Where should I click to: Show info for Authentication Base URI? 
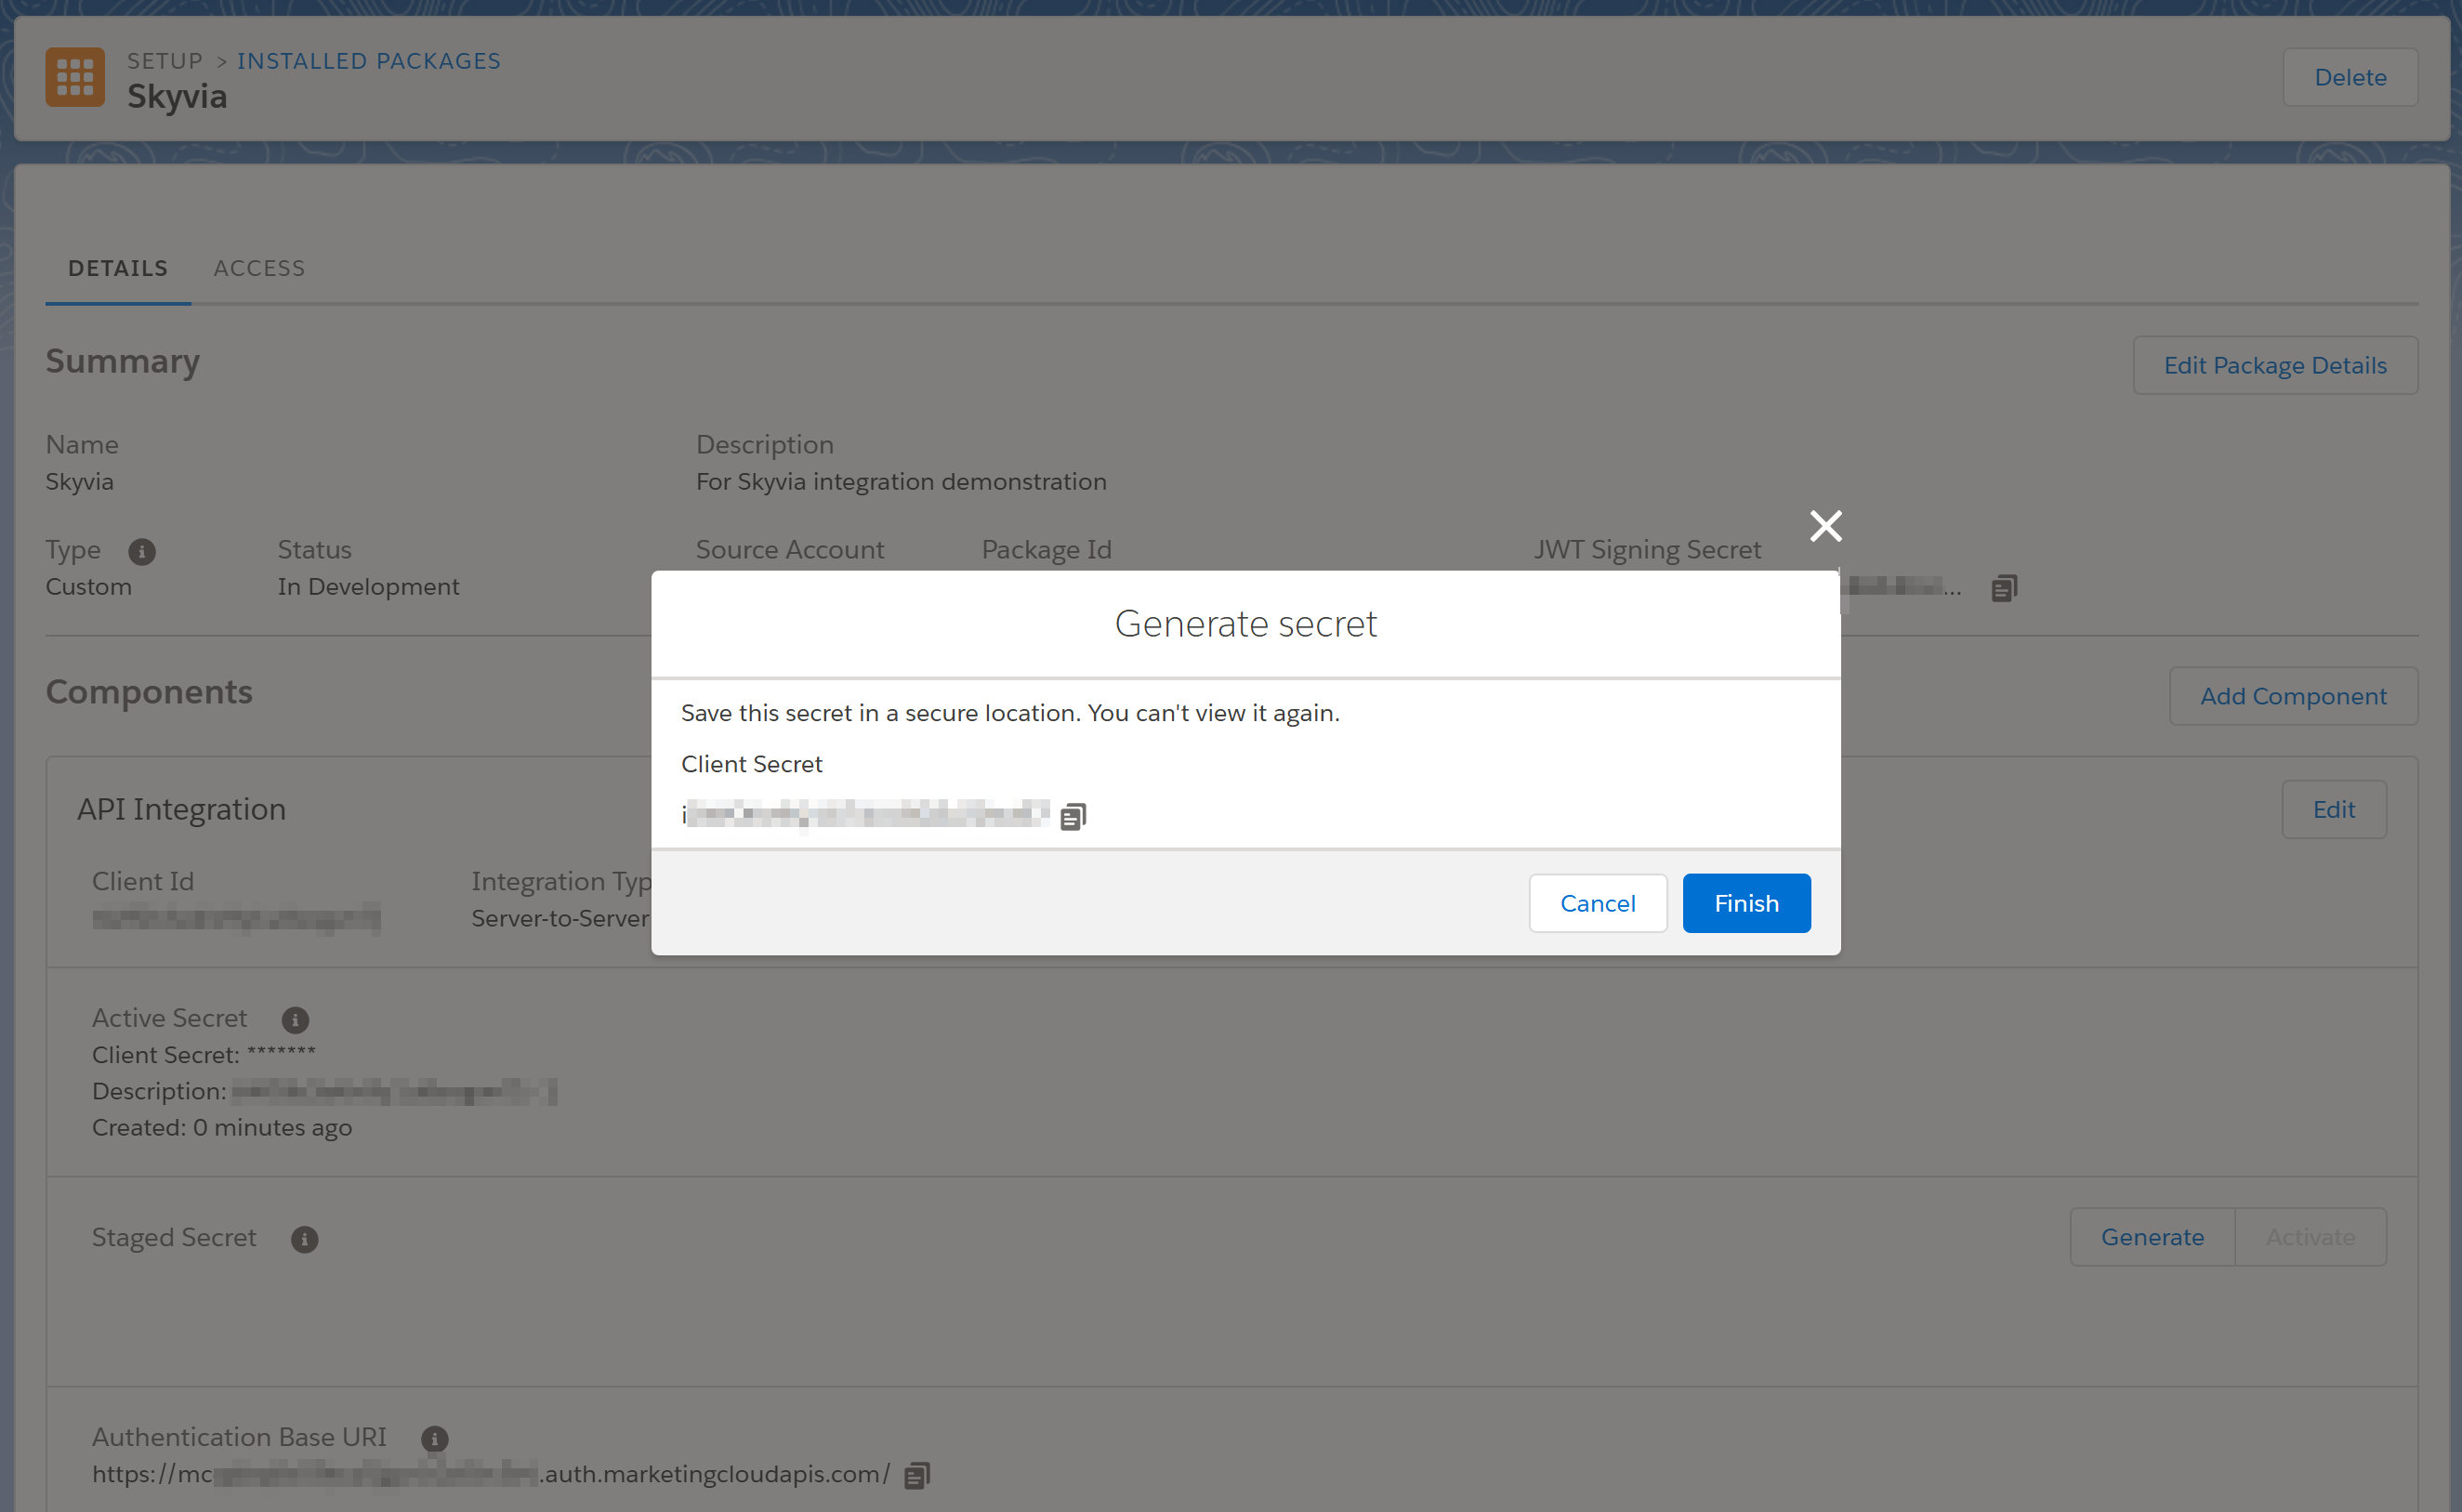coord(434,1438)
